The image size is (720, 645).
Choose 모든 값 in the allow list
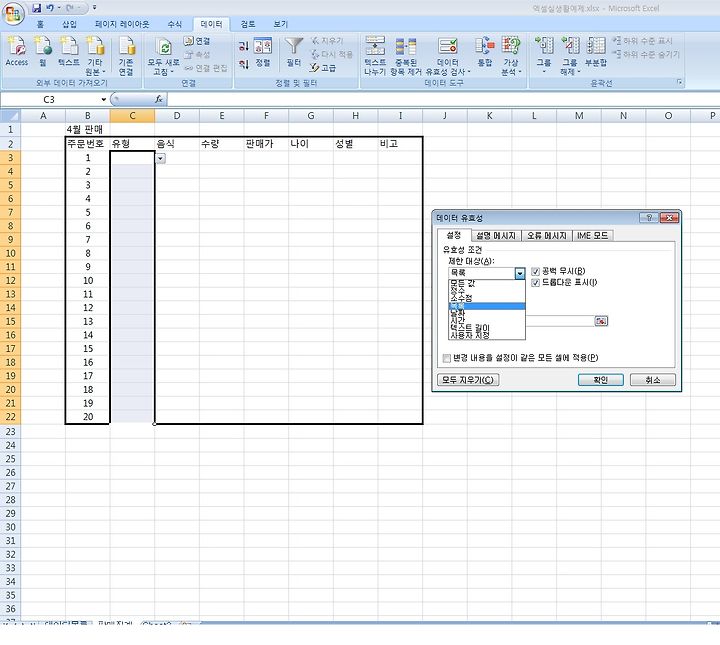[x=486, y=283]
